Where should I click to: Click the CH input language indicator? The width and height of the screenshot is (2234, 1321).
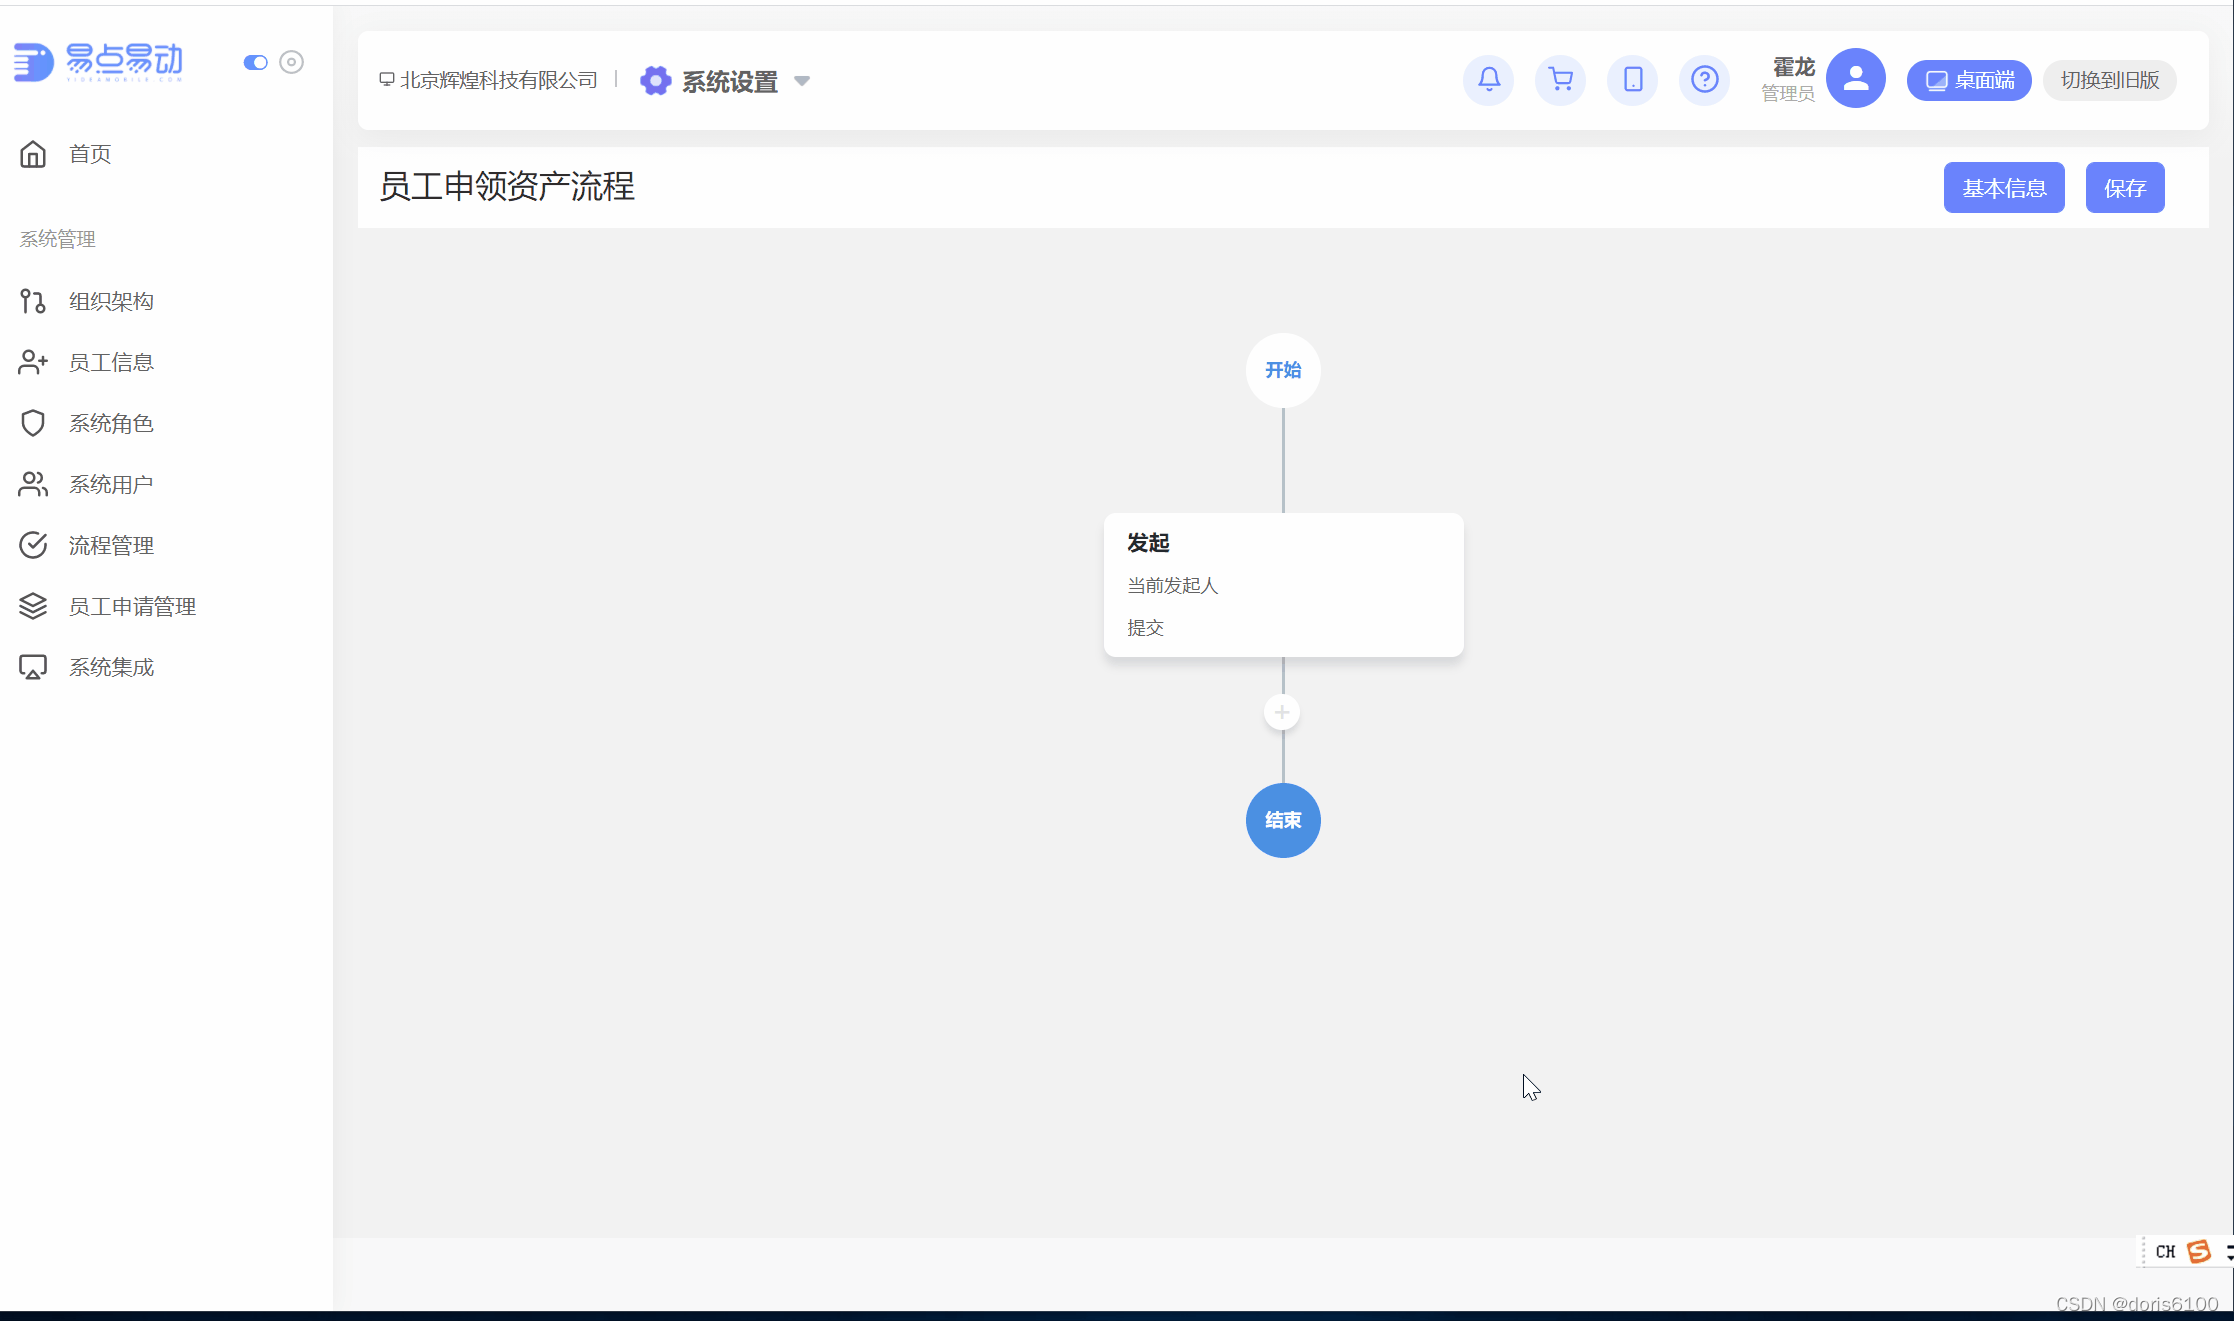2165,1252
